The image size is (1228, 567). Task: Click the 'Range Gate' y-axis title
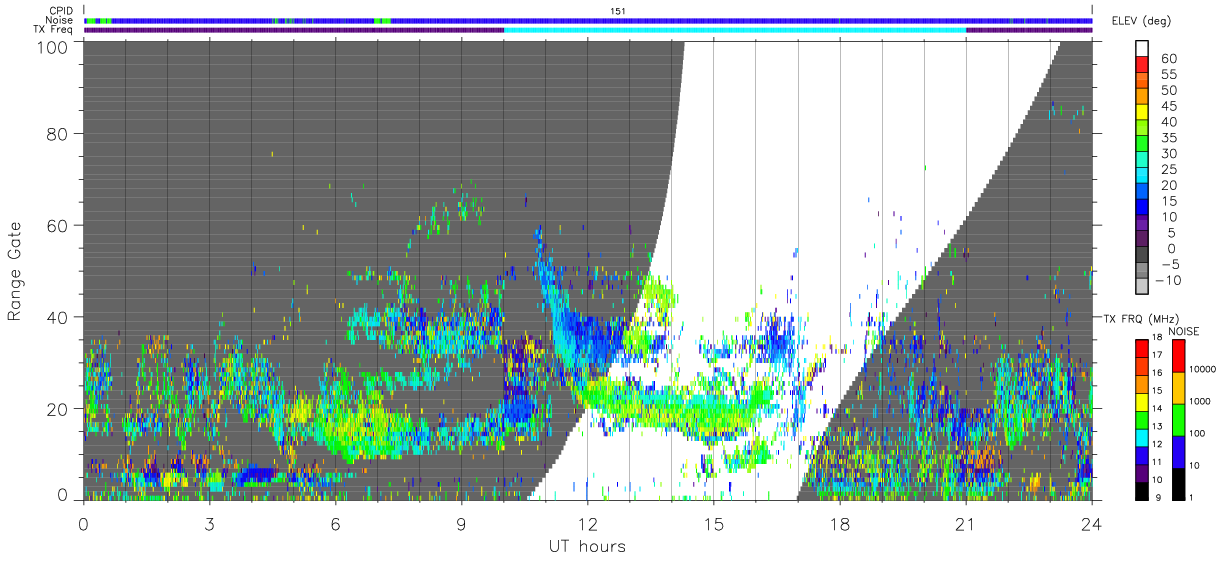[16, 271]
